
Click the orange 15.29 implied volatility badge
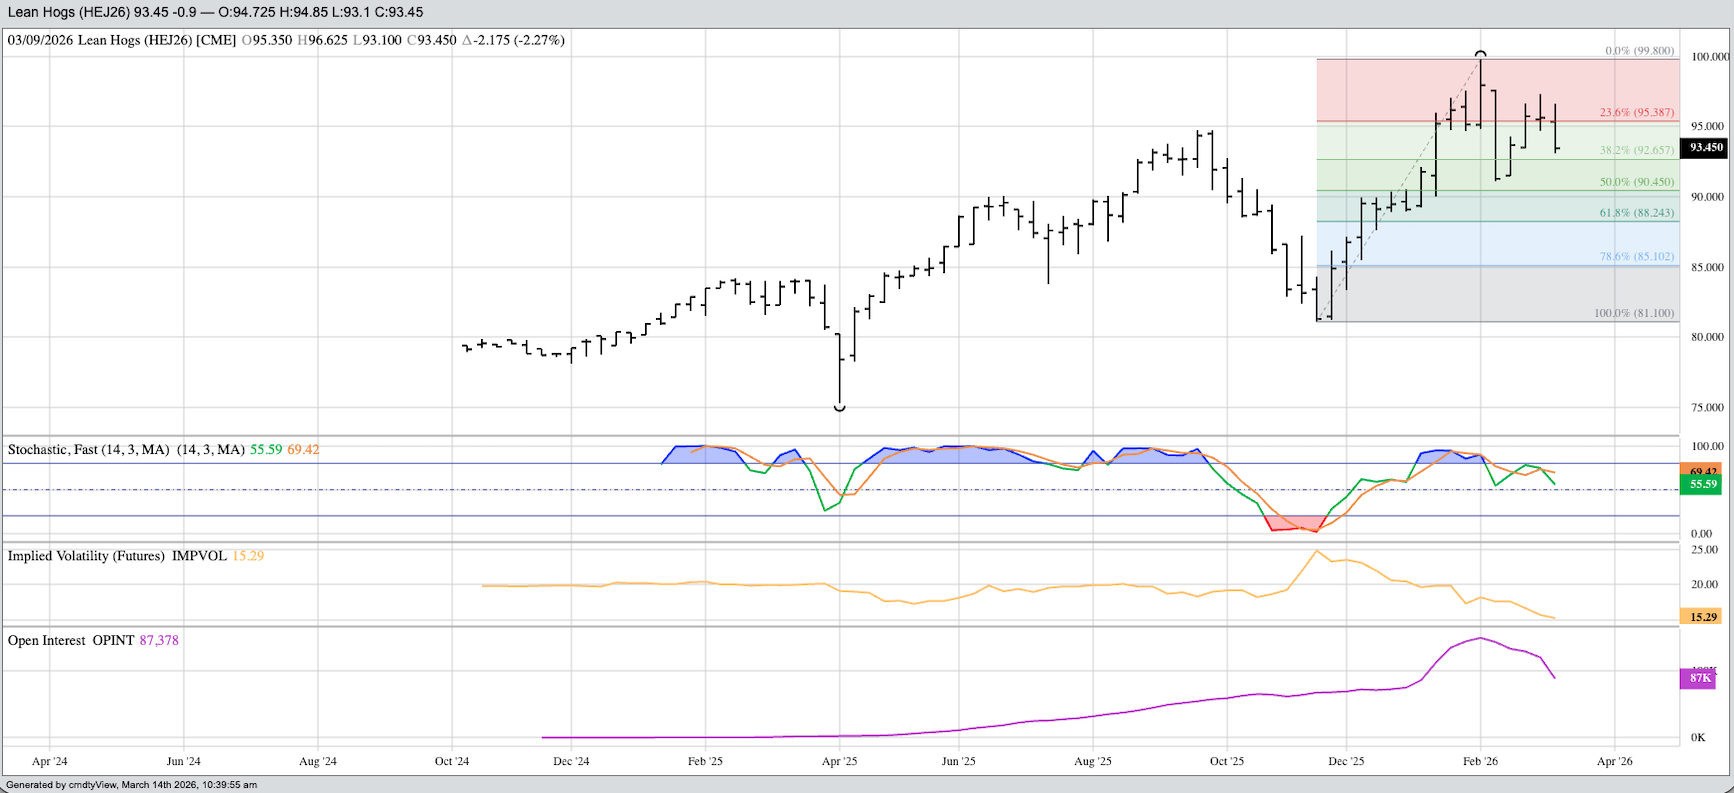pos(1703,617)
